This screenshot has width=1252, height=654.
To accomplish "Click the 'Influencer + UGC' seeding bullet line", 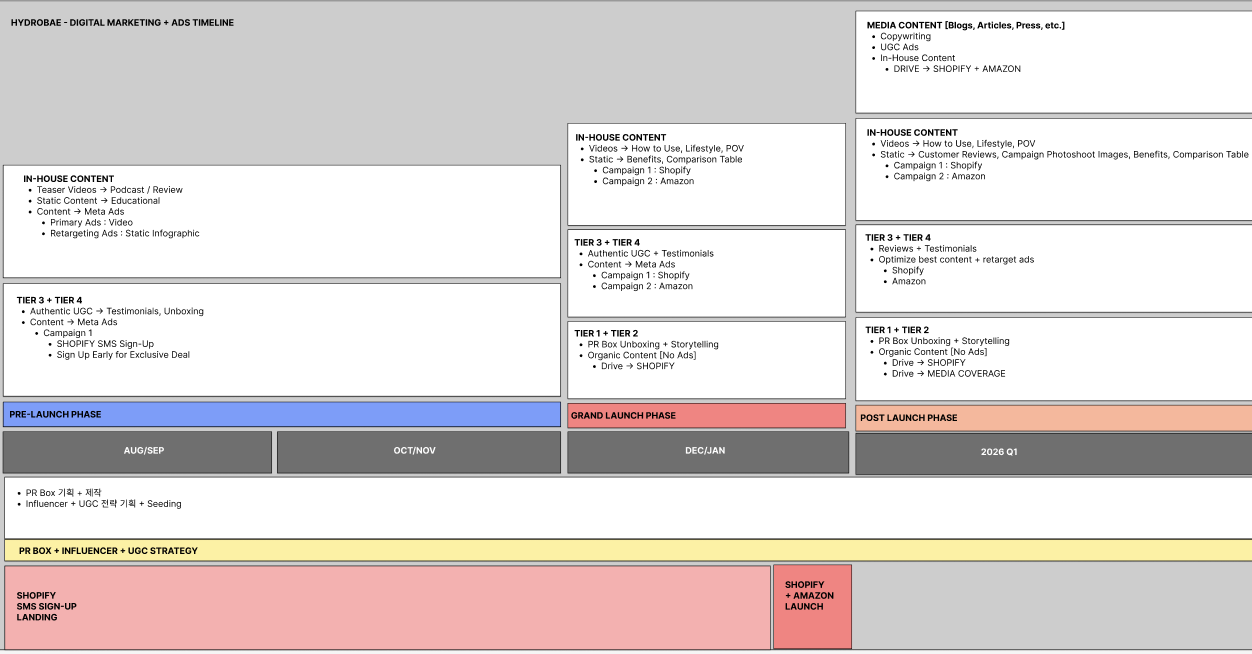I will coord(103,504).
